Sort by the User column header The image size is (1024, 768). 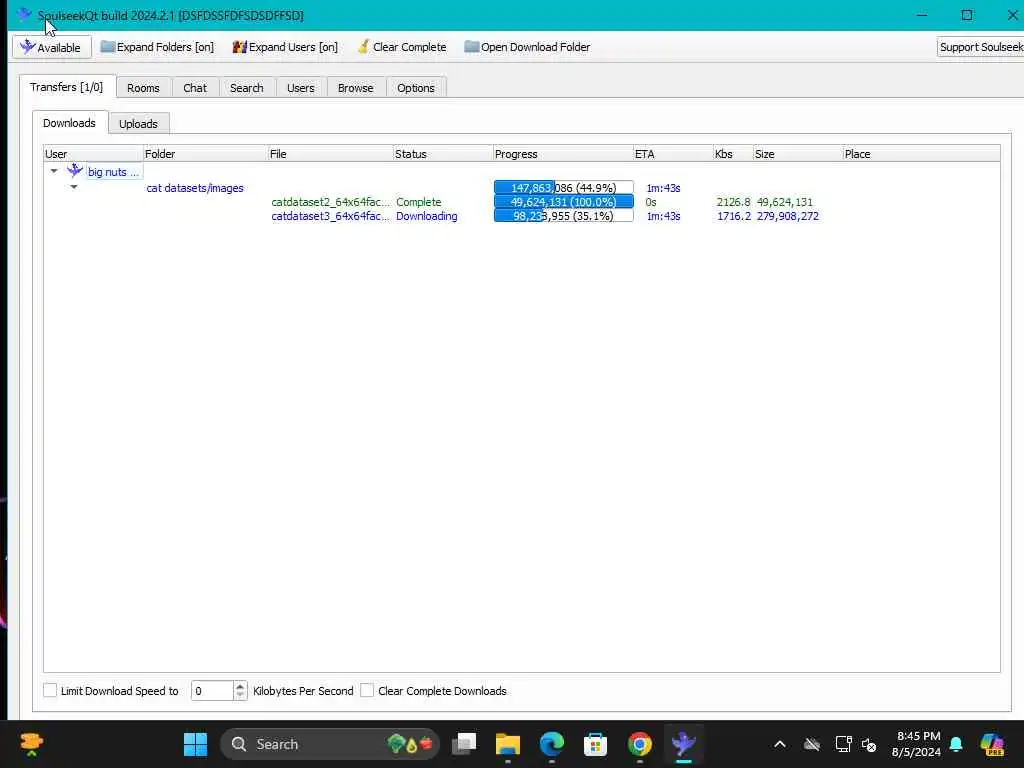(x=93, y=154)
